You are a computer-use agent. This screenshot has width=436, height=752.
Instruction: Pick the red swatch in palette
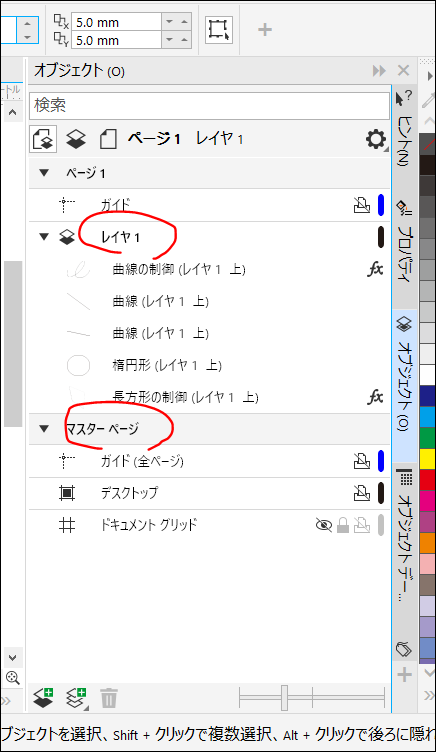427,480
